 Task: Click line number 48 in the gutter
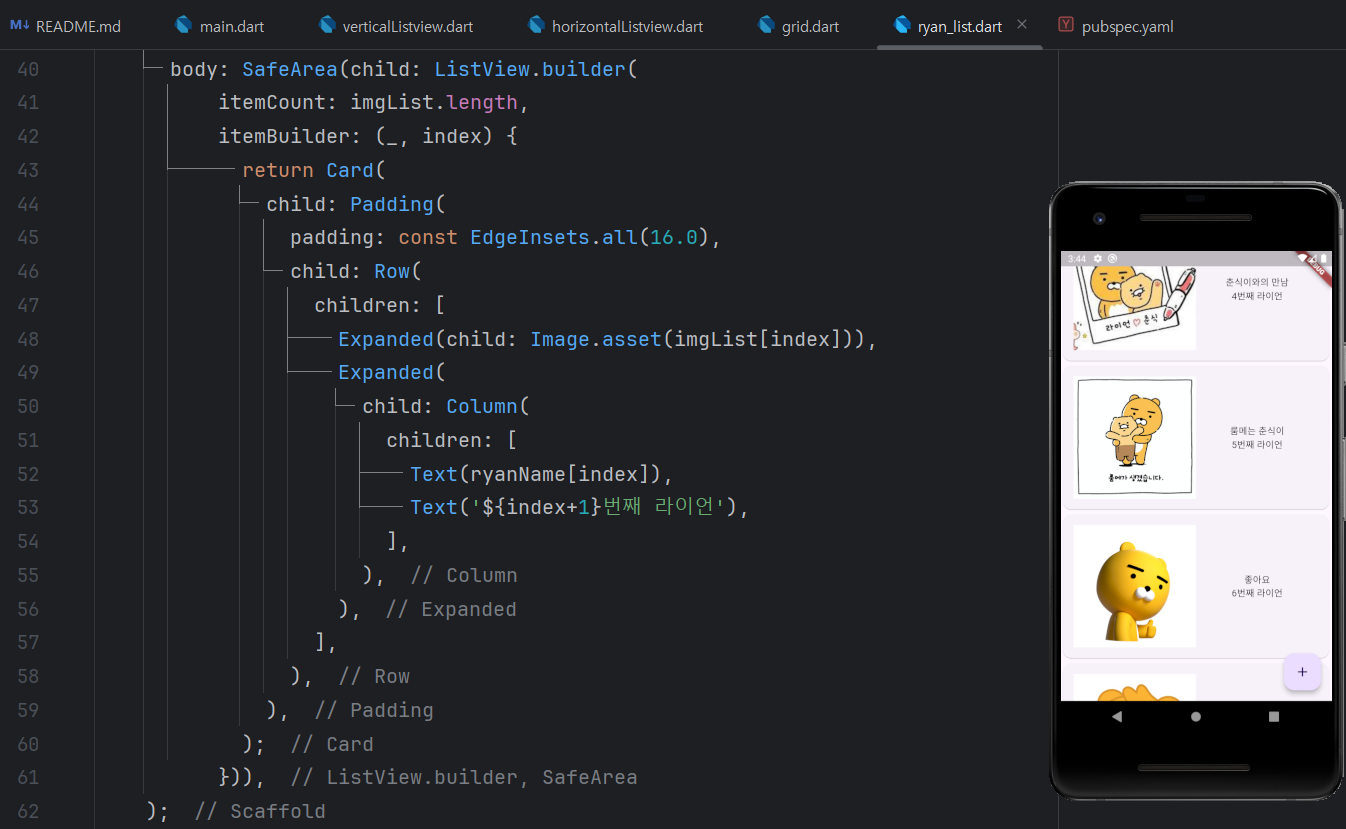pyautogui.click(x=29, y=339)
